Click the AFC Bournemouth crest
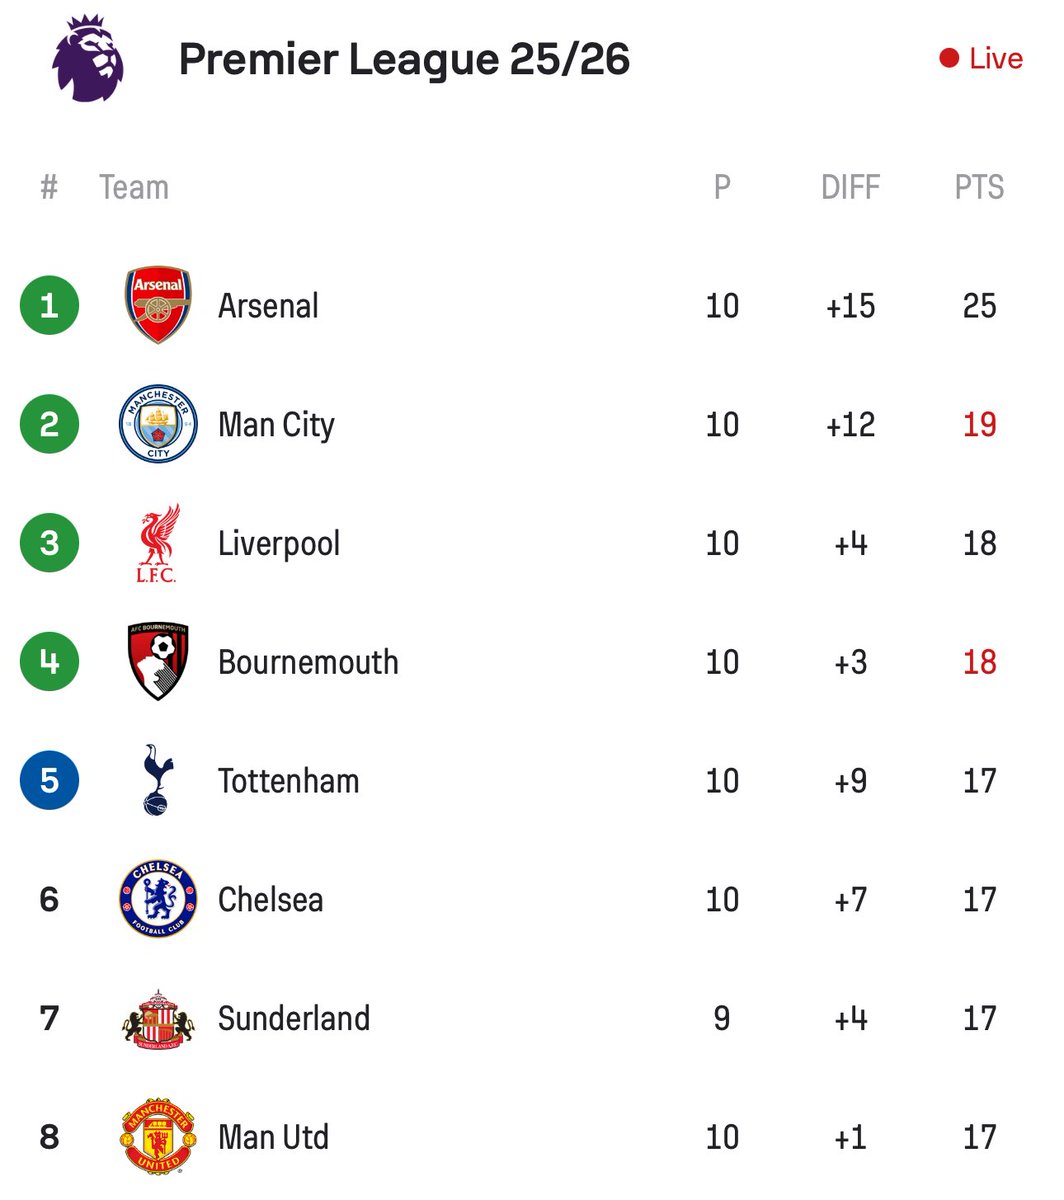 click(x=158, y=662)
